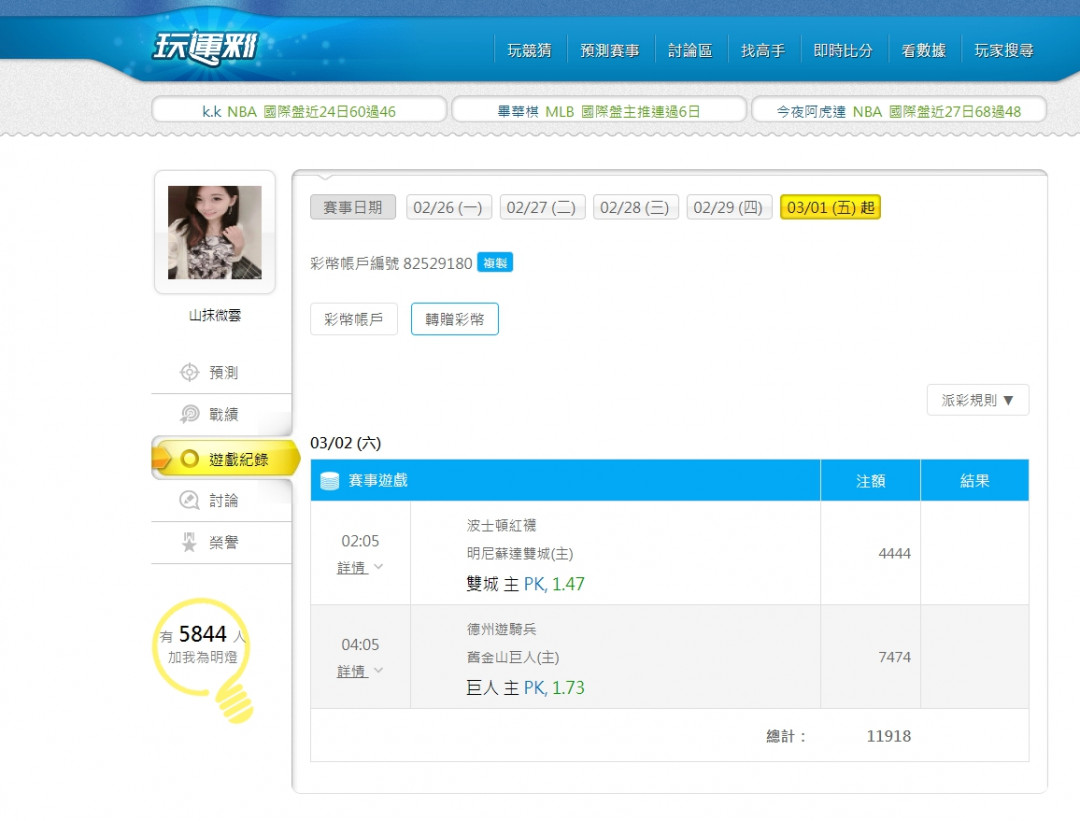1080x821 pixels.
Task: Click the username 山抹微雲
Action: click(x=215, y=315)
